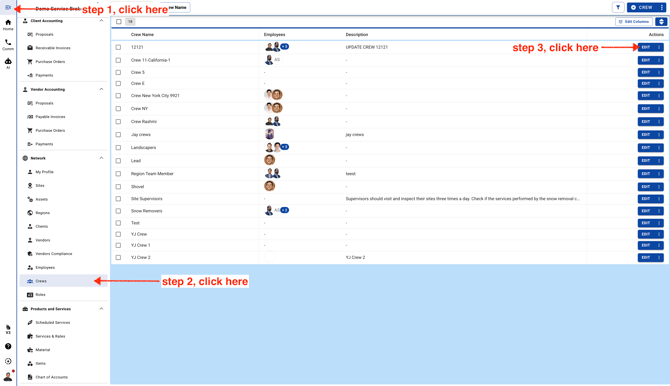Open the more-options menu for Lead row
The width and height of the screenshot is (670, 386).
click(x=659, y=161)
